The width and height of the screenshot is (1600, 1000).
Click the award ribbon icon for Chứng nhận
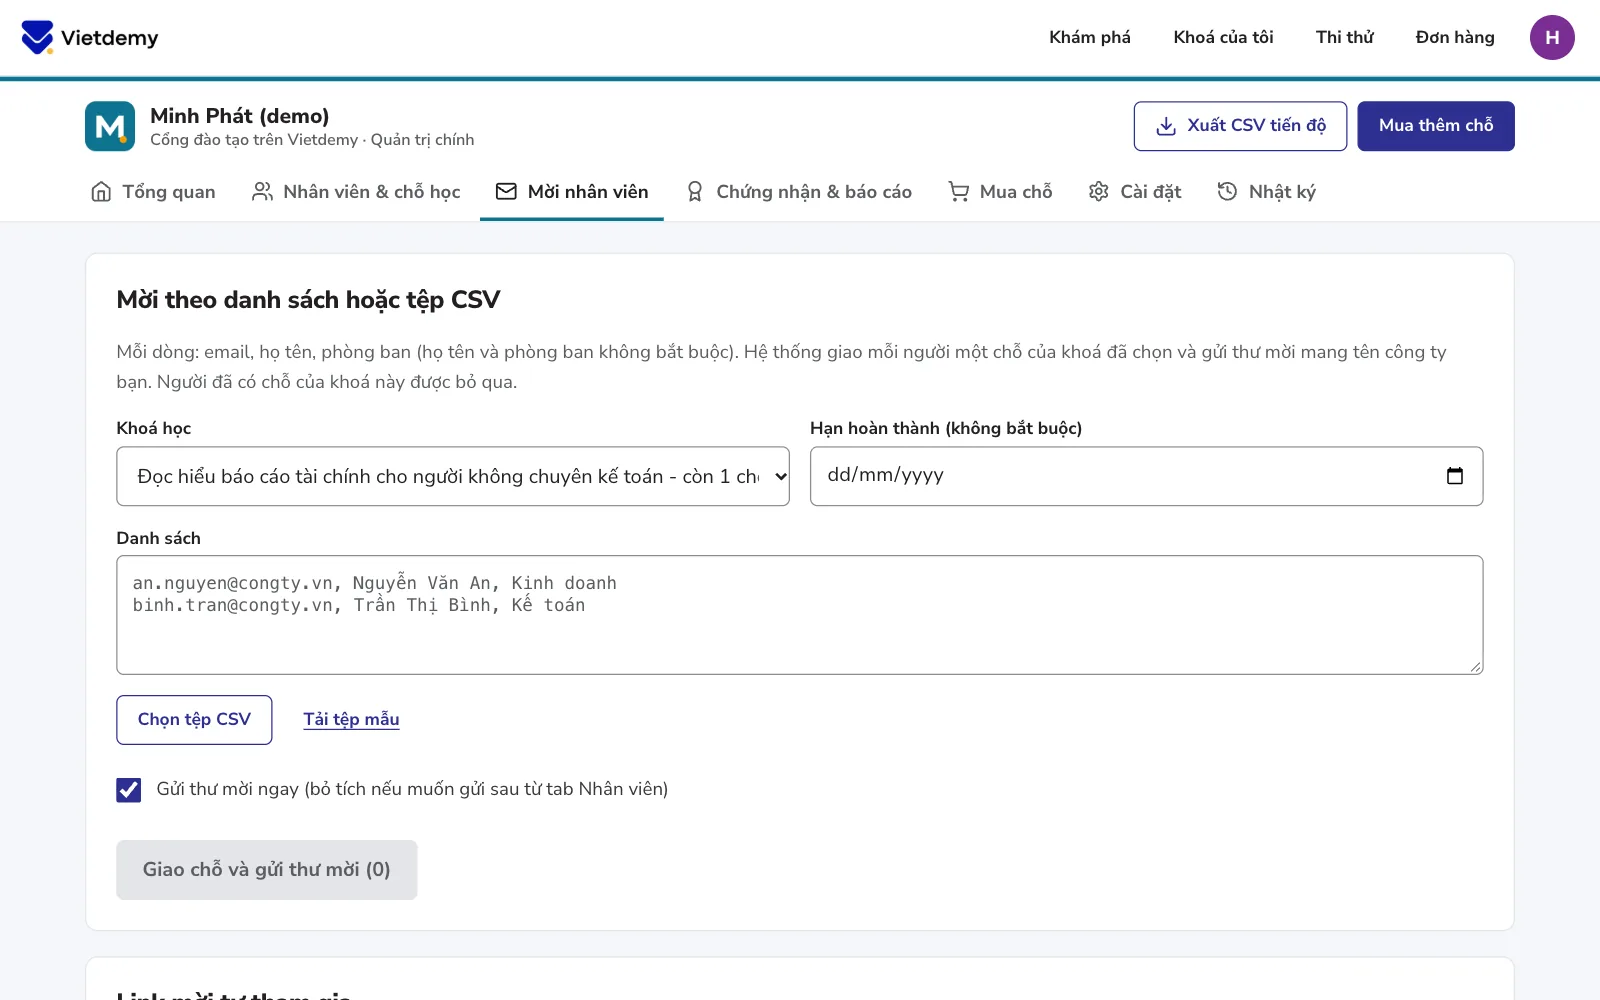pyautogui.click(x=695, y=192)
